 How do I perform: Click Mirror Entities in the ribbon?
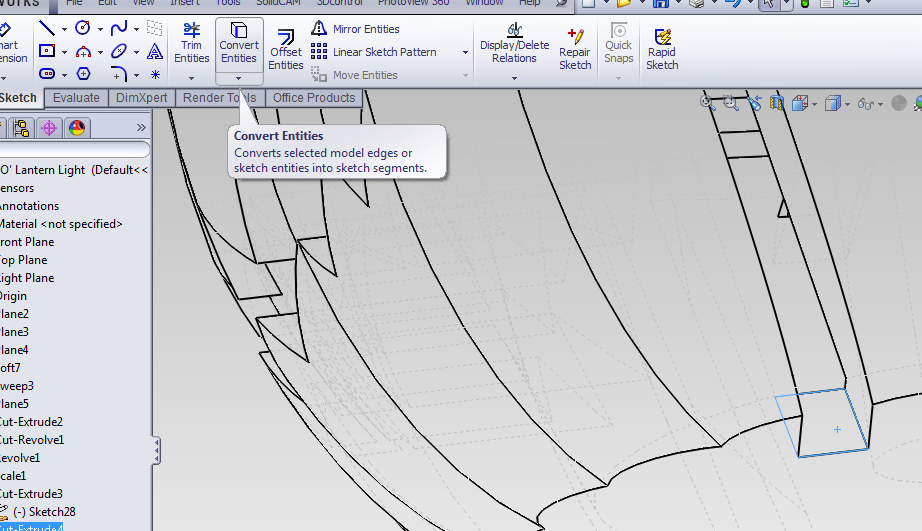pos(356,28)
